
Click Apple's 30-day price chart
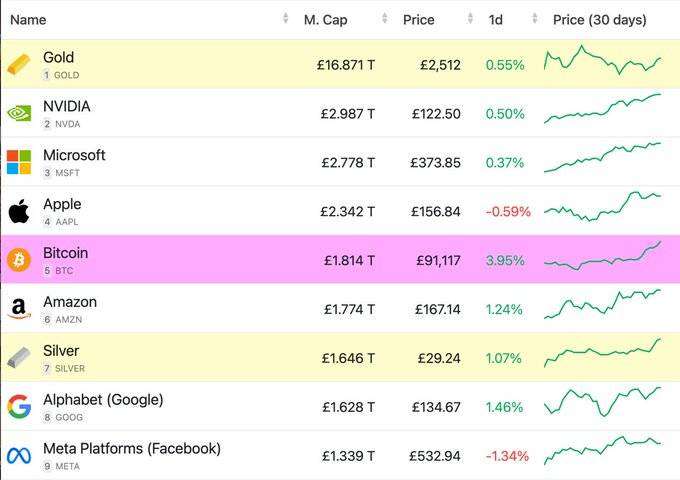point(602,206)
